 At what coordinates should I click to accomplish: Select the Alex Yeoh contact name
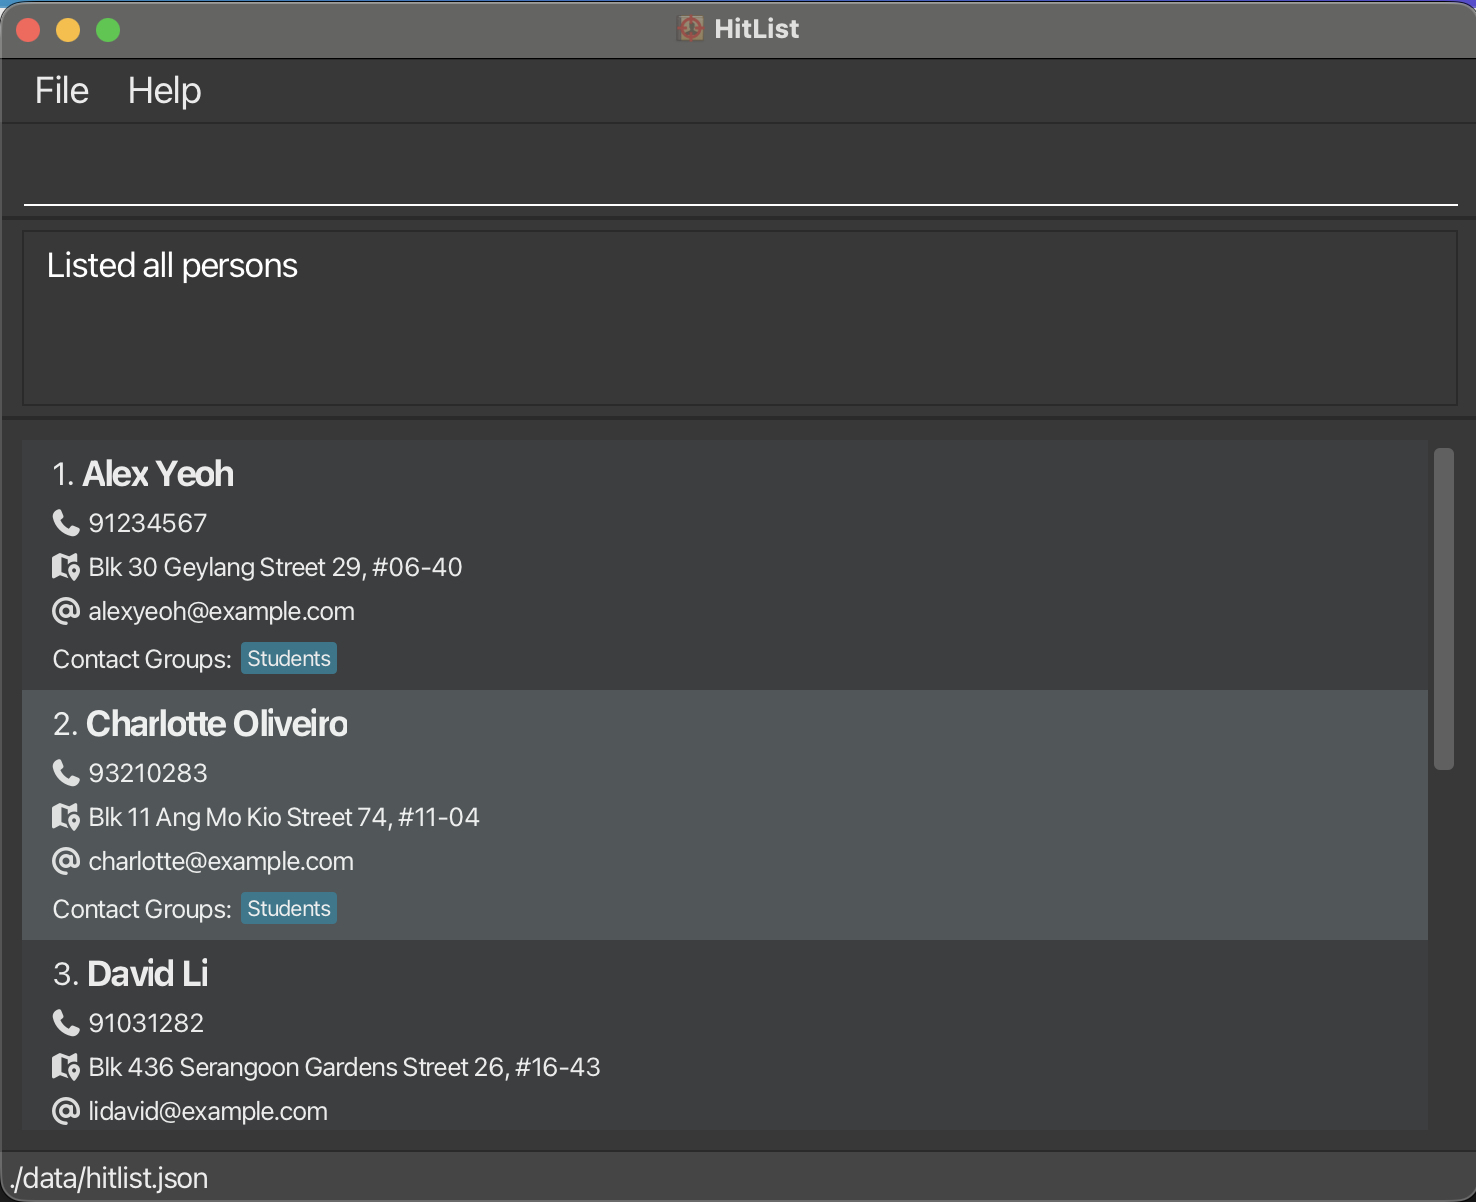click(158, 474)
